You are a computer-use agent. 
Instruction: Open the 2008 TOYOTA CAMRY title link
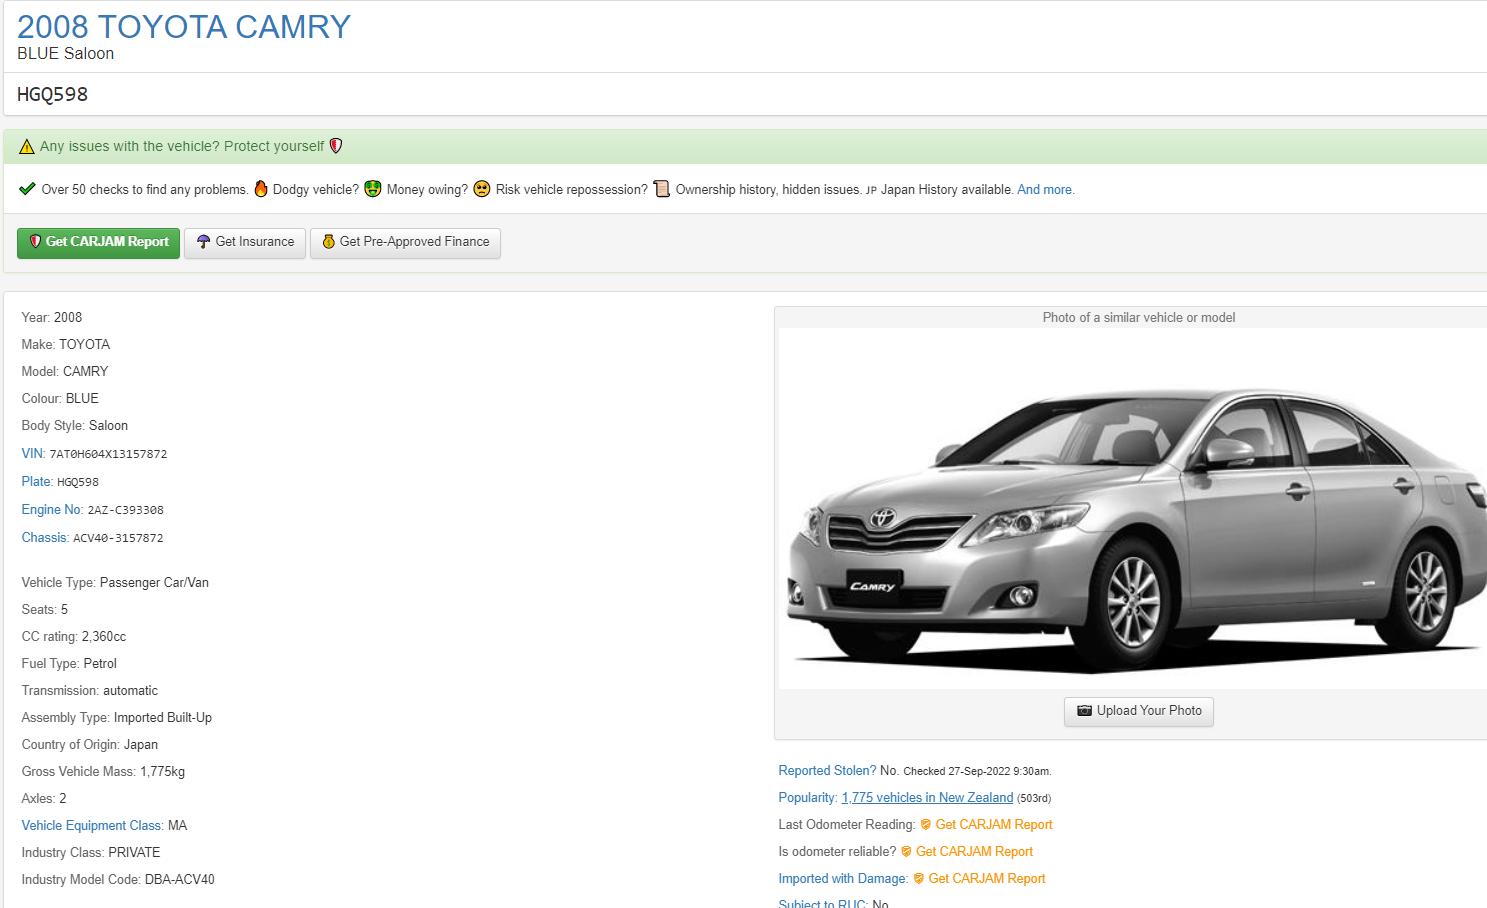click(184, 27)
